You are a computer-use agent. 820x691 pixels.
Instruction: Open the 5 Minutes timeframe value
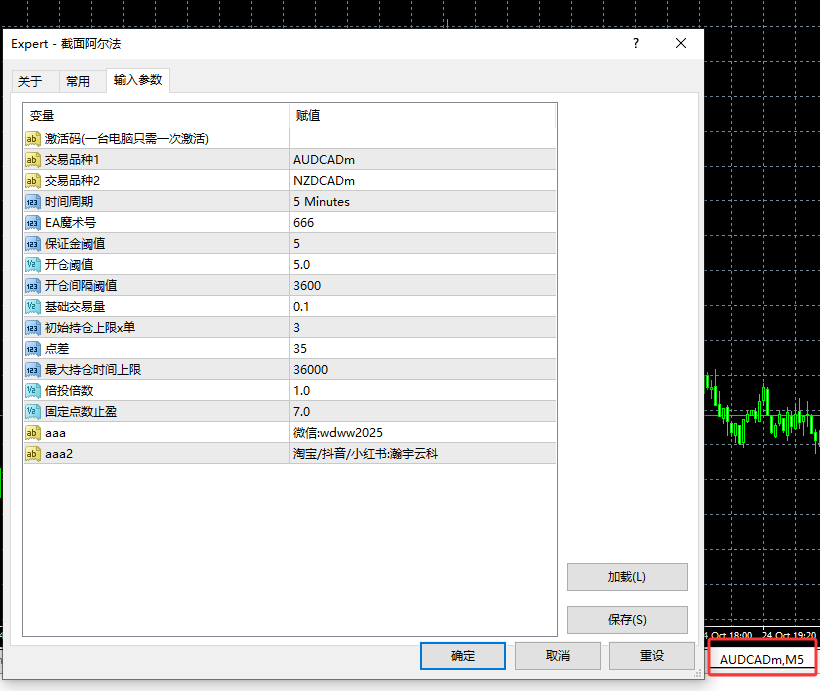(x=423, y=202)
